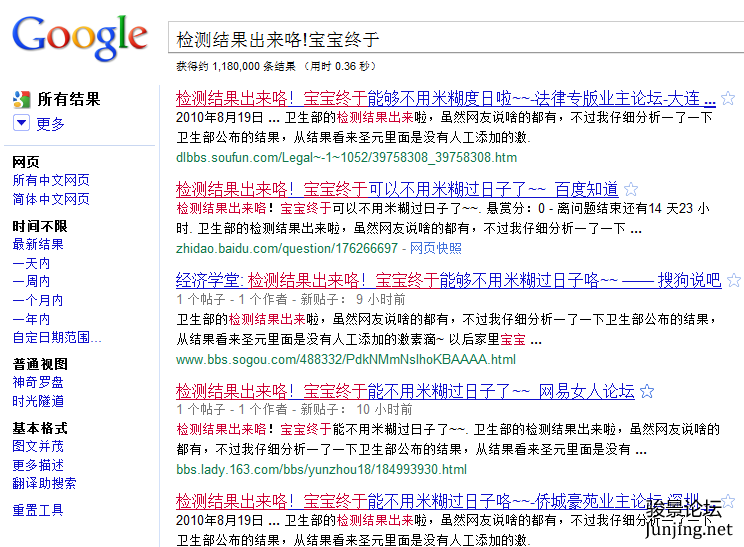
Task: Select 简体中文网页 in the sidebar
Action: (x=51, y=199)
